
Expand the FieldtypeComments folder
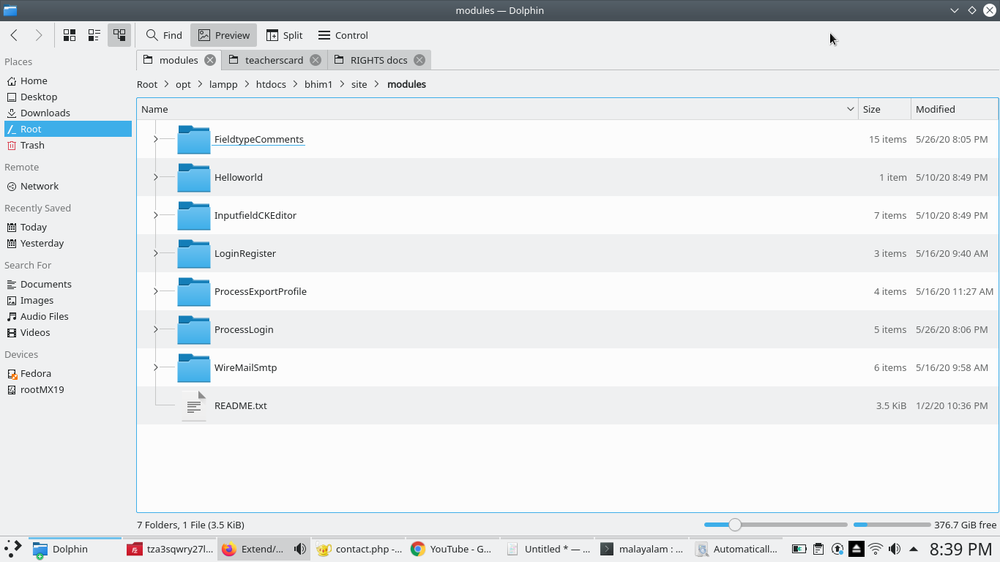tap(156, 139)
